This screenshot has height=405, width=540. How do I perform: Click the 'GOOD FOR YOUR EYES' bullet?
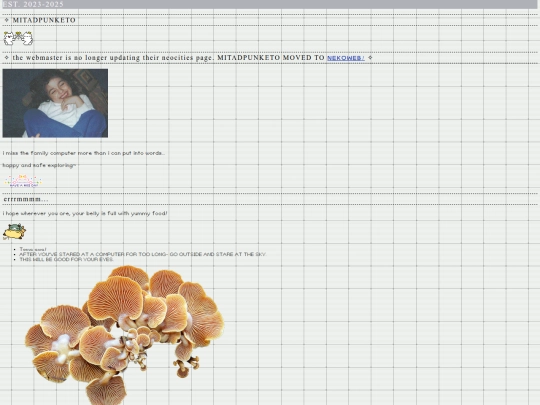pos(66,259)
